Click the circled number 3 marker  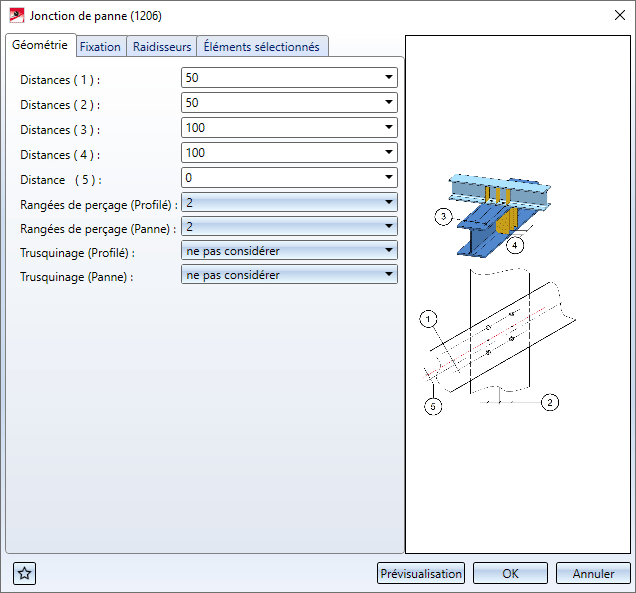point(443,217)
